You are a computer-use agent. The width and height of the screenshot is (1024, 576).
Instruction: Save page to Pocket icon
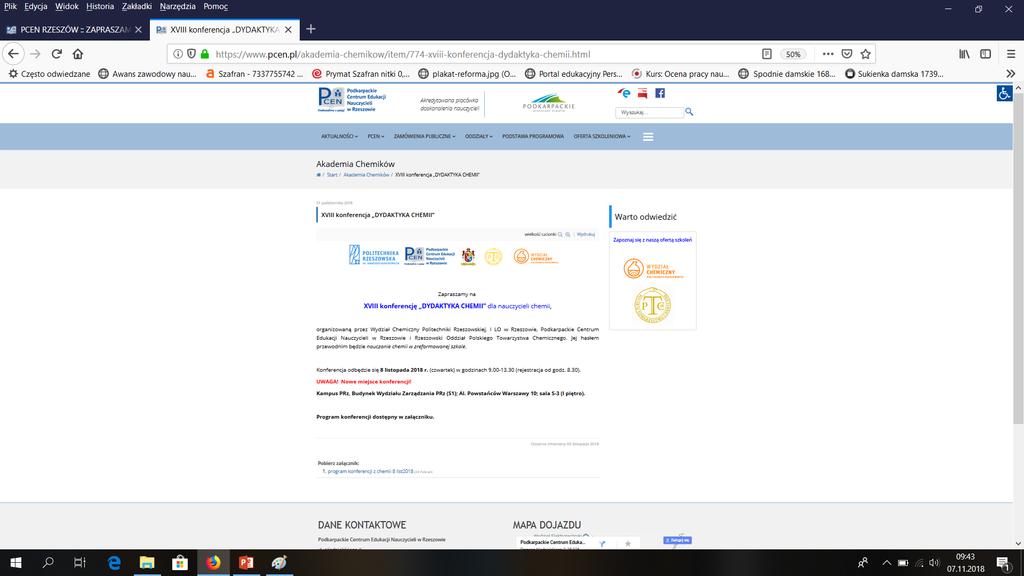[847, 54]
